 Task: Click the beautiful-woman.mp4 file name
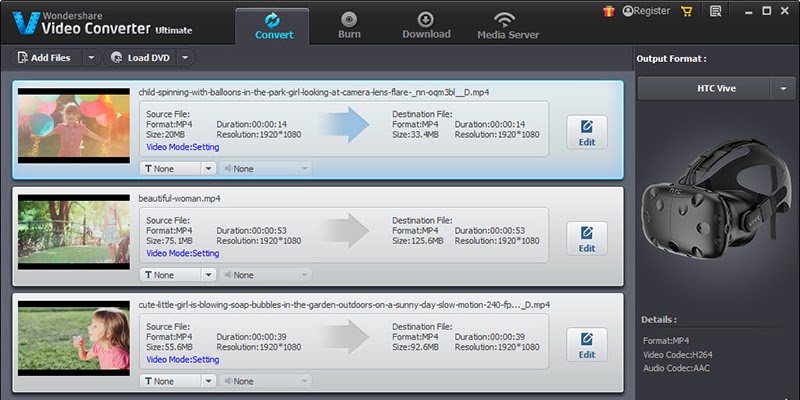click(180, 198)
